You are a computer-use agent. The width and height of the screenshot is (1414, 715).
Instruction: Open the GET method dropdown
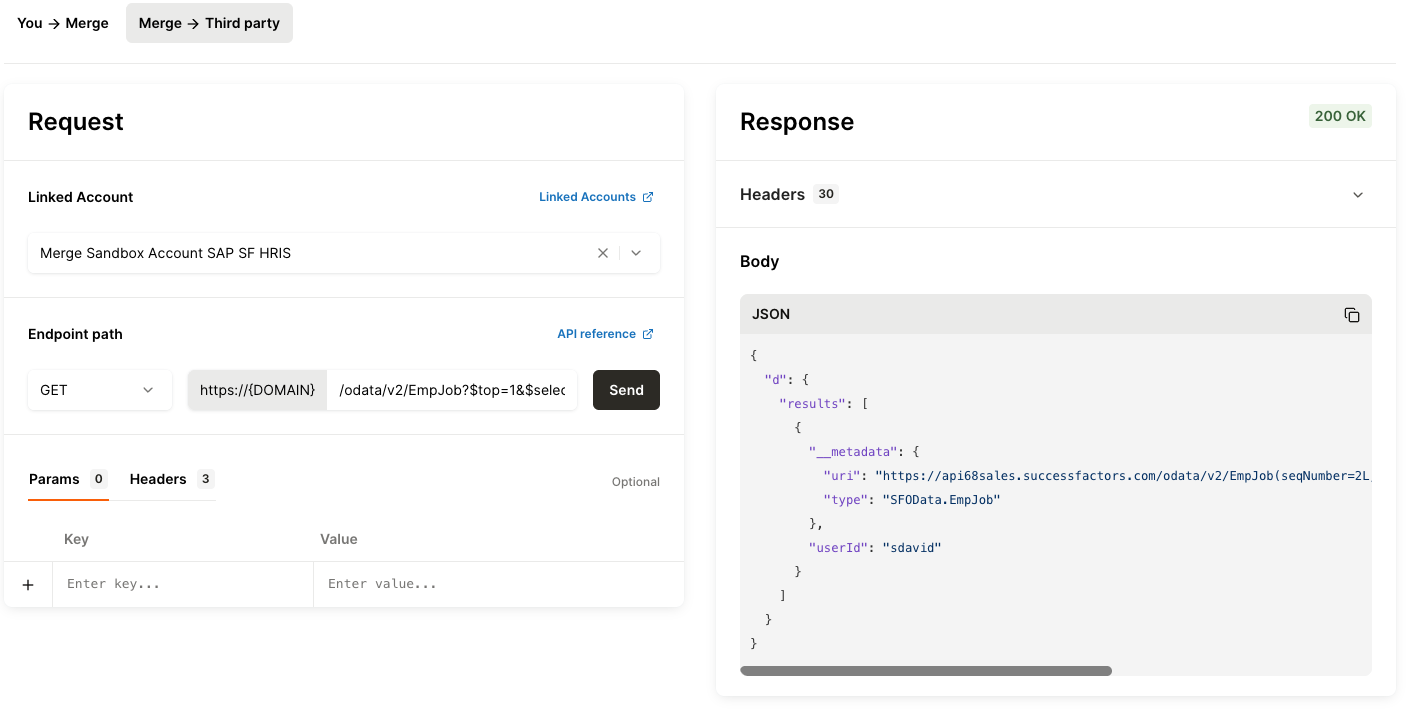coord(98,390)
